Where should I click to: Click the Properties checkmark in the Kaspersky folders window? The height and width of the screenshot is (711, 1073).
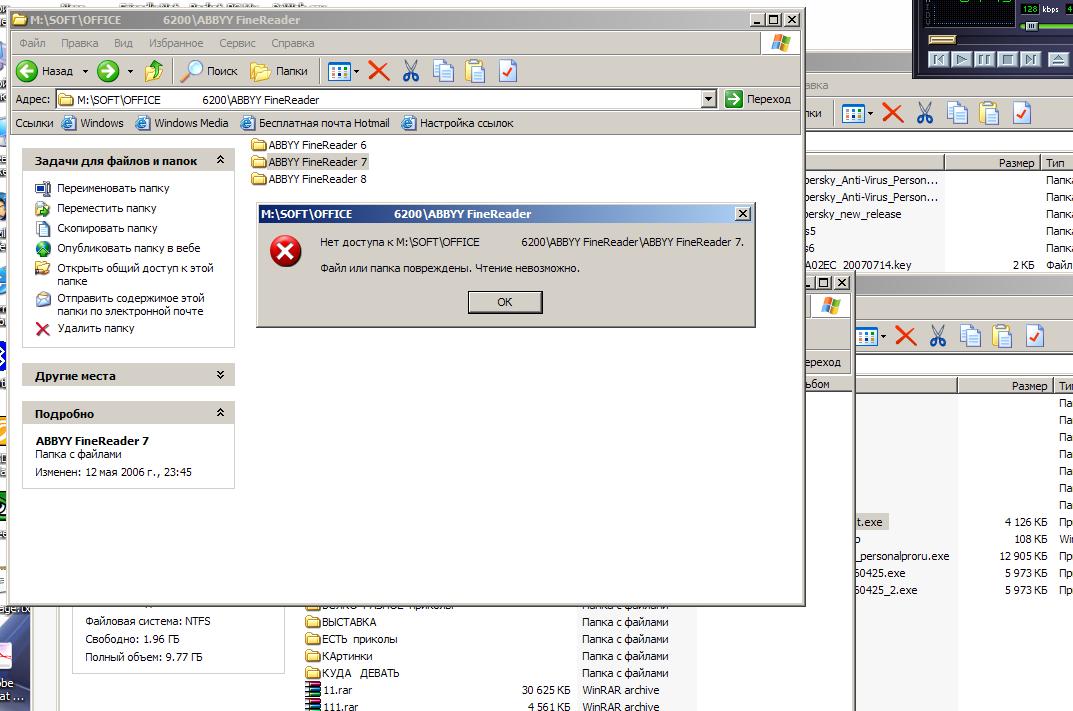(1022, 113)
